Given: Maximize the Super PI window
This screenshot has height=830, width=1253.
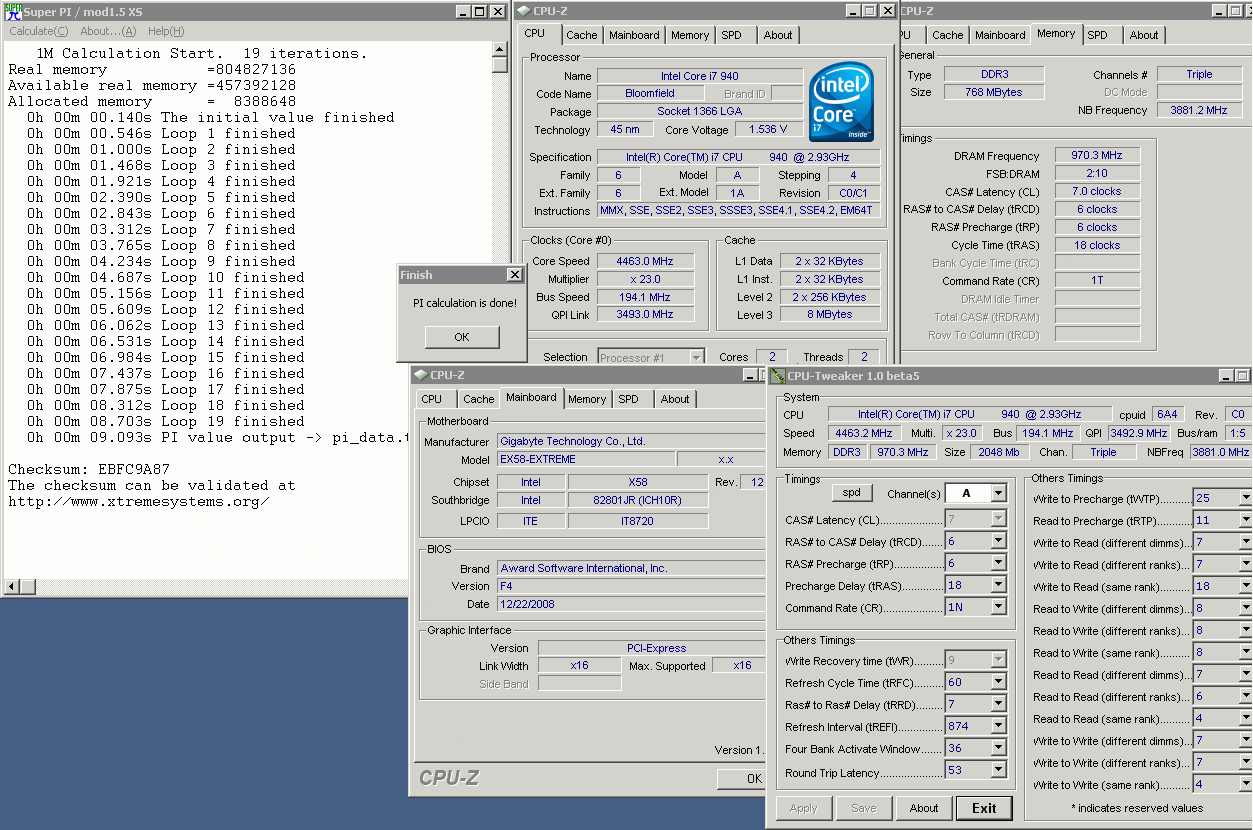Looking at the screenshot, I should [x=480, y=12].
